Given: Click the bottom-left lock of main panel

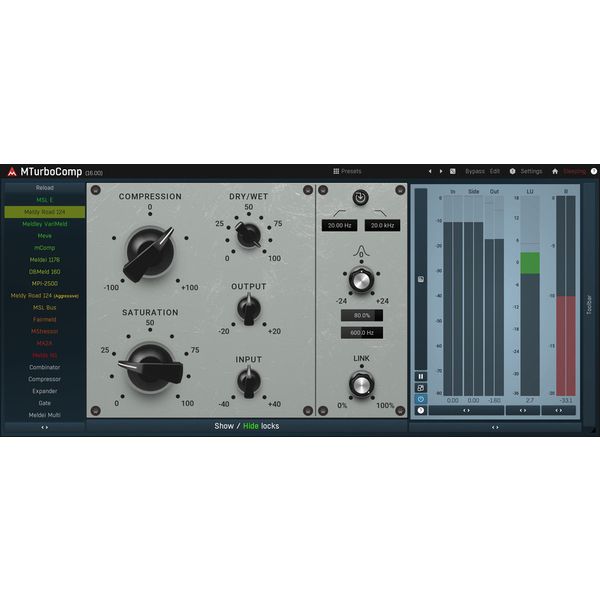Looking at the screenshot, I should point(95,411).
